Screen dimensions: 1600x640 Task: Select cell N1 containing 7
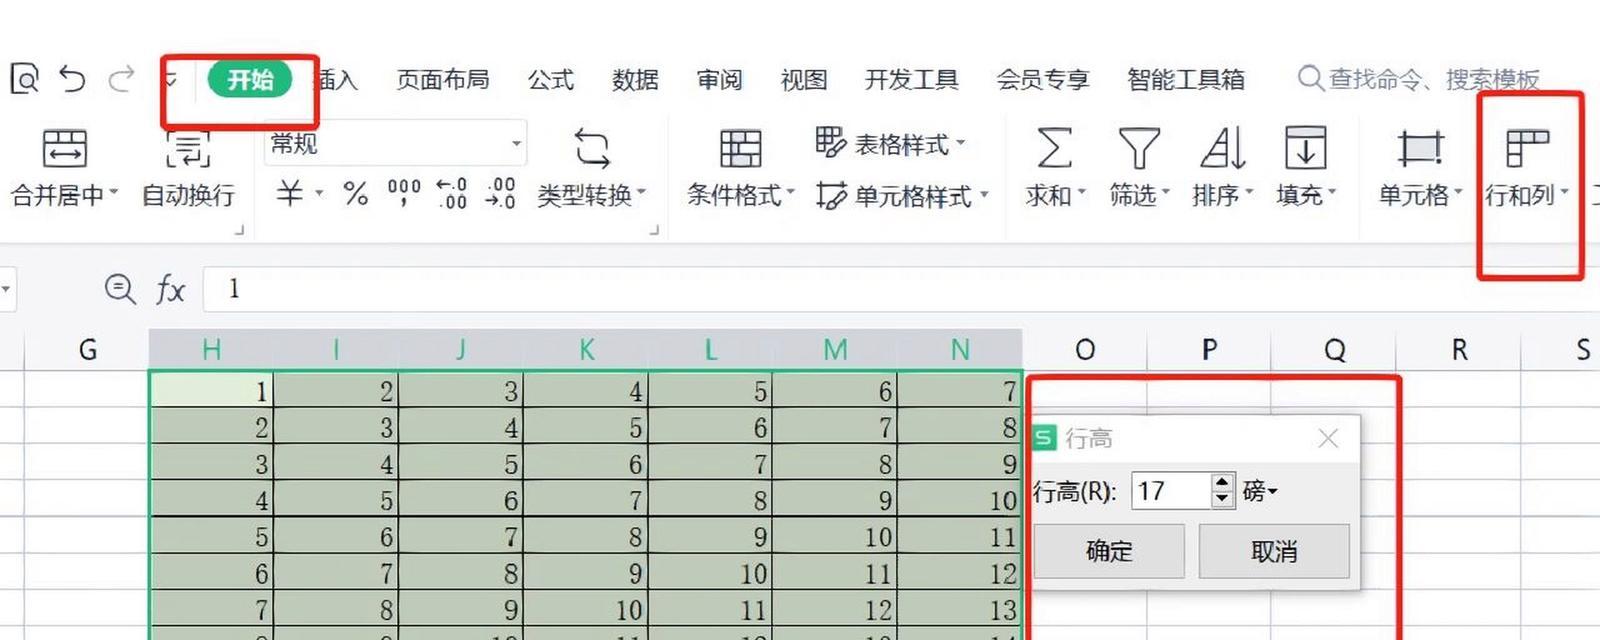click(x=960, y=390)
